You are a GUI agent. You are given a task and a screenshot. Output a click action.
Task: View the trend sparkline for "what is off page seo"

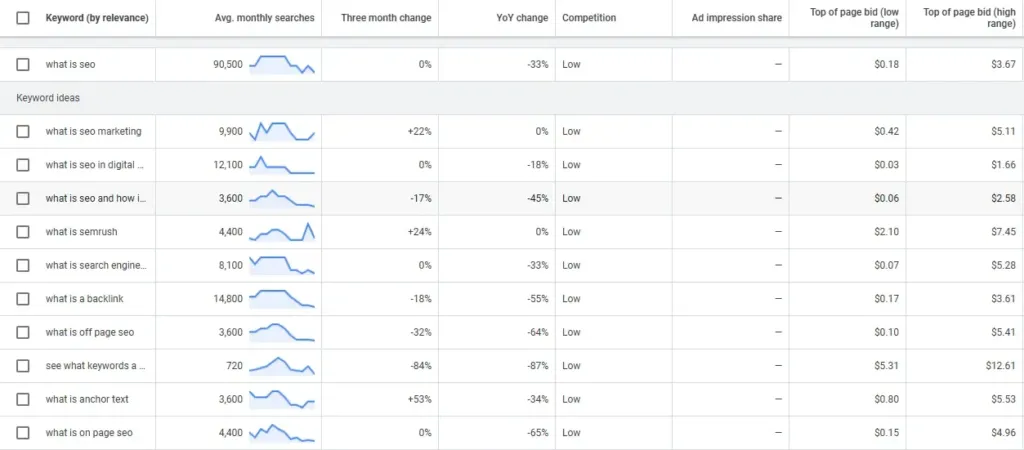pos(282,333)
